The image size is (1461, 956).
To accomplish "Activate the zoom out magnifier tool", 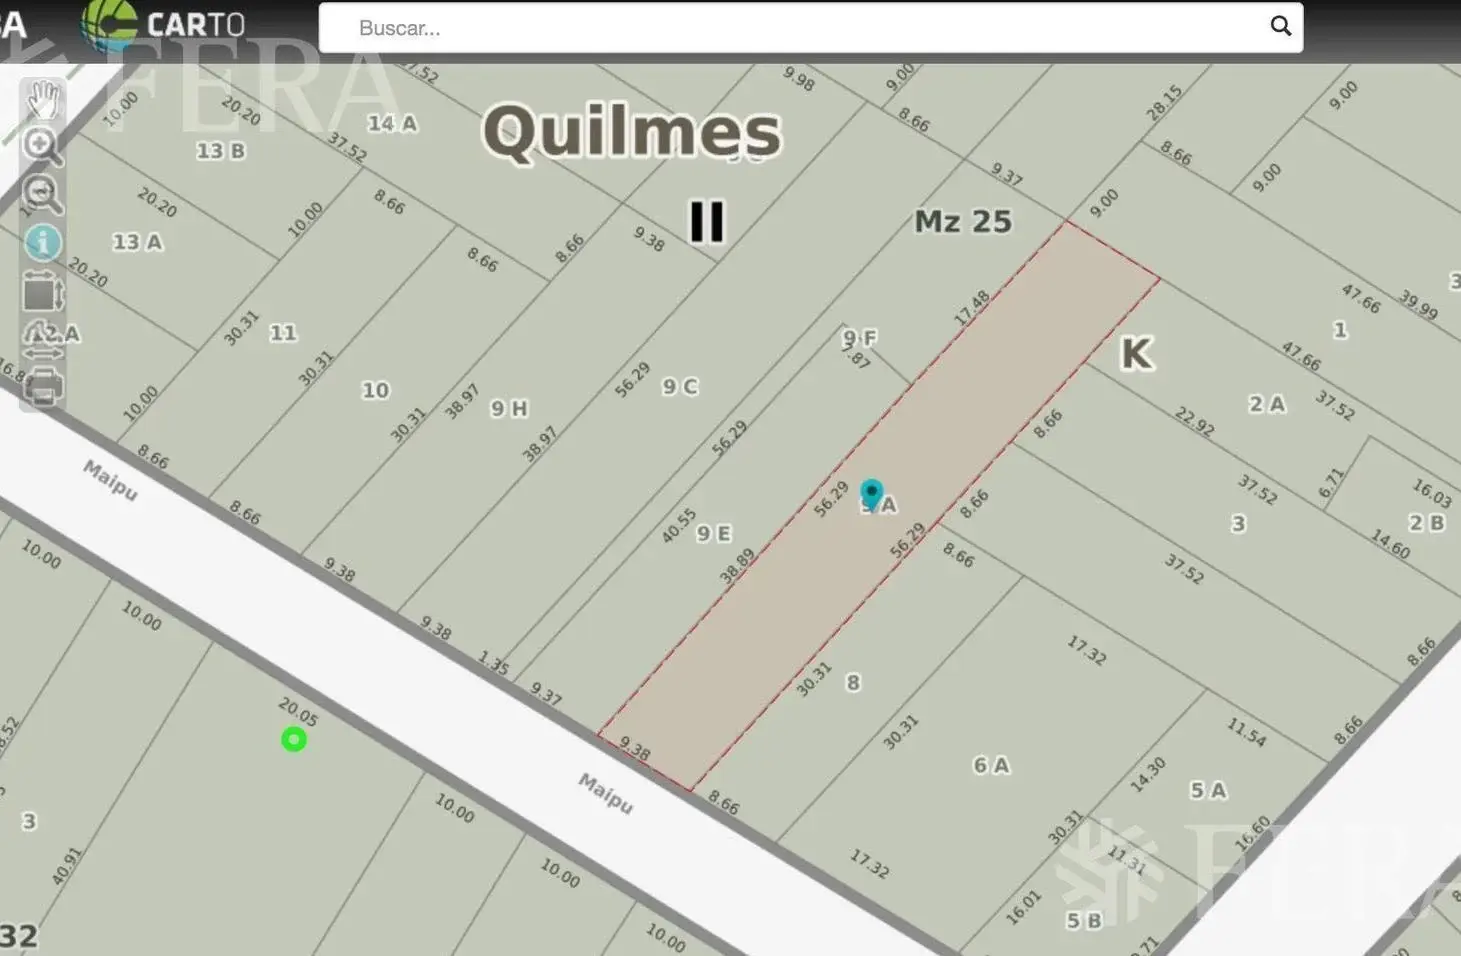I will coord(43,194).
